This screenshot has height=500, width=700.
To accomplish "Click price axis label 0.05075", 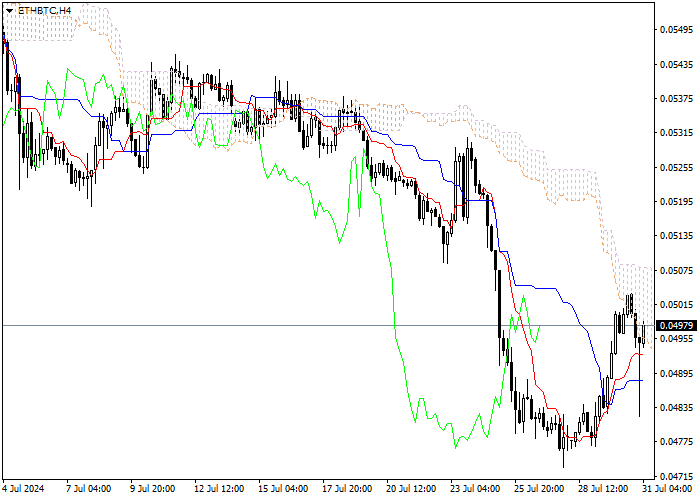I will click(x=676, y=270).
